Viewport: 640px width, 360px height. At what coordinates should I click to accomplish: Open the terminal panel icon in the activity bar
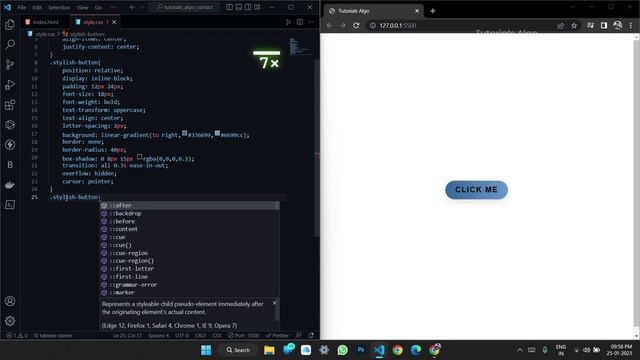click(10, 204)
